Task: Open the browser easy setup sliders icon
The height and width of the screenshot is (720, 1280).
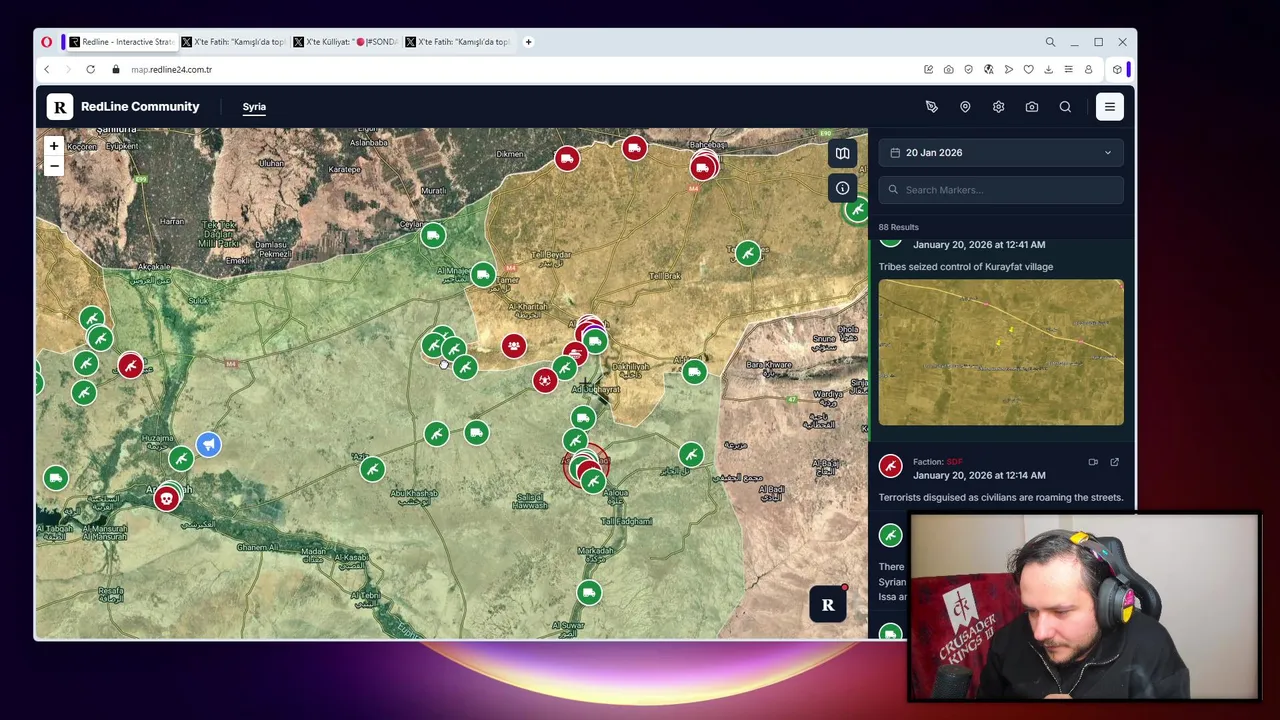Action: (x=1068, y=70)
